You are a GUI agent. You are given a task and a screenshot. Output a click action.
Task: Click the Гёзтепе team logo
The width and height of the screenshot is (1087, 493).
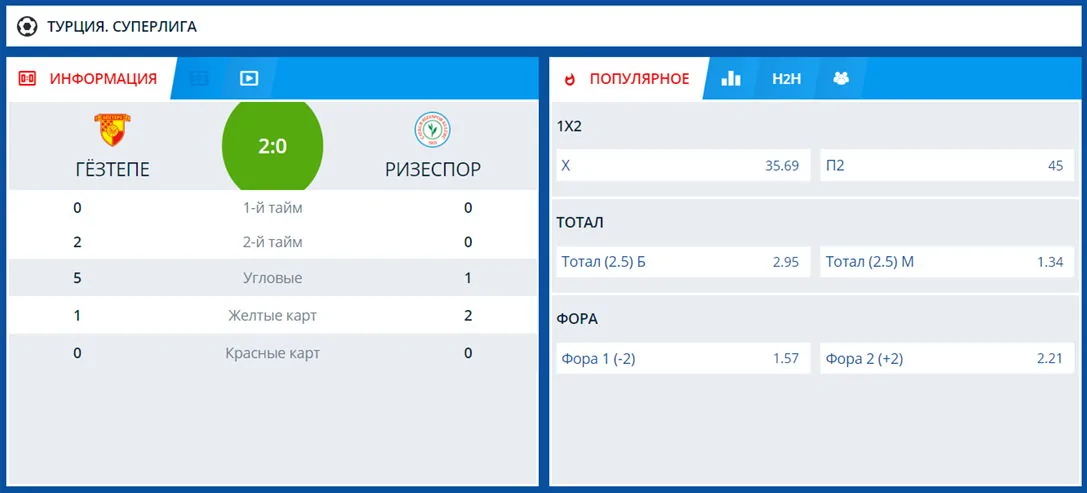[x=112, y=130]
